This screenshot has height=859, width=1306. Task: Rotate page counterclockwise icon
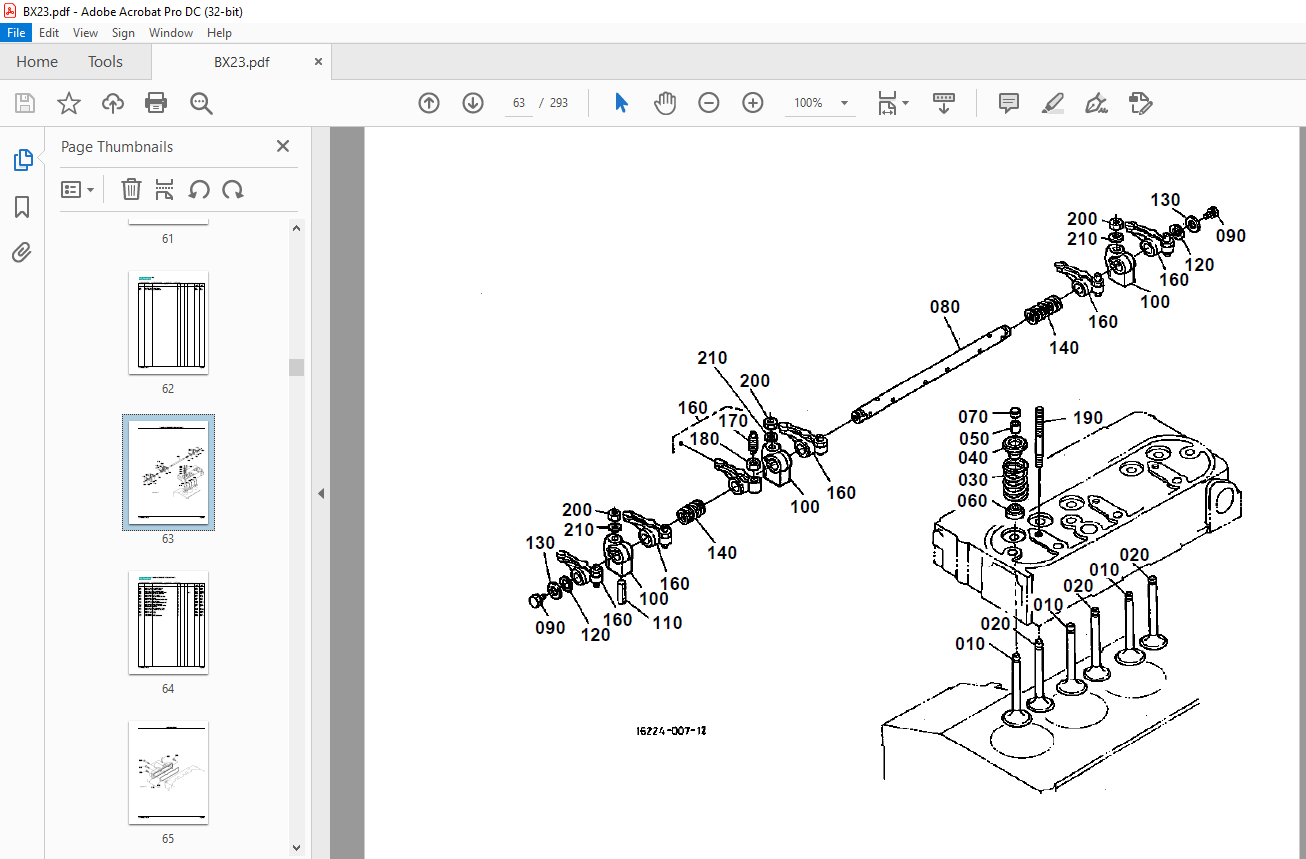tap(199, 189)
